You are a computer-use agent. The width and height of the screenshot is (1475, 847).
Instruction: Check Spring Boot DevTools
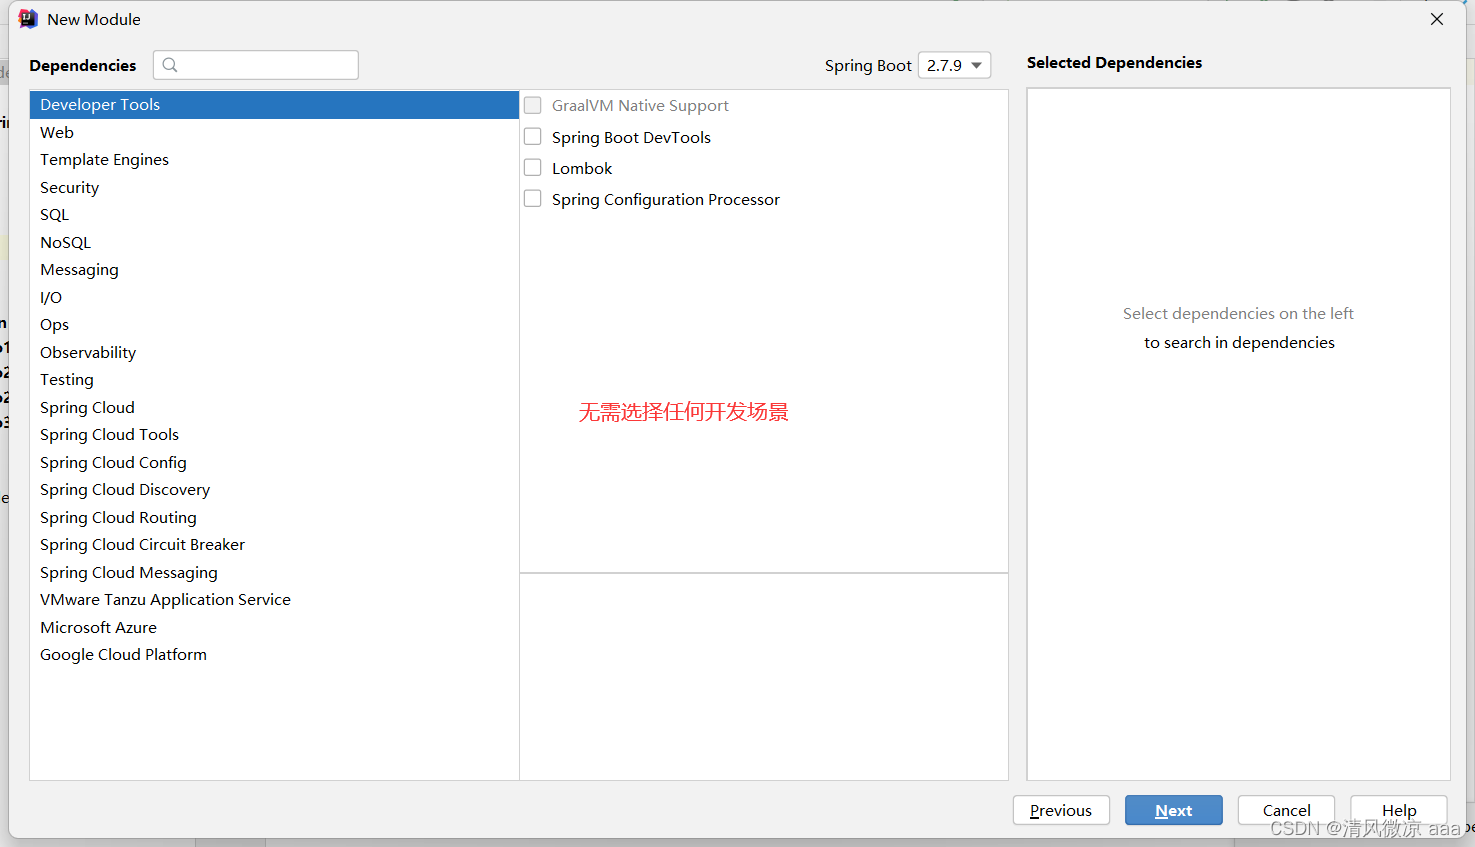coord(533,137)
